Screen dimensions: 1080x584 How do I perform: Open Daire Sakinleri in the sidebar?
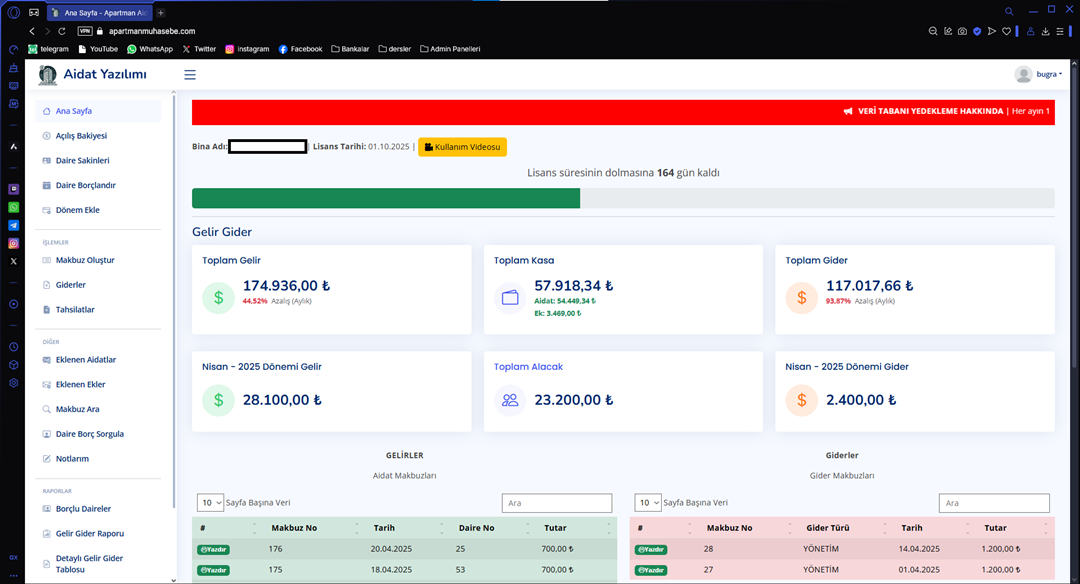tap(82, 160)
